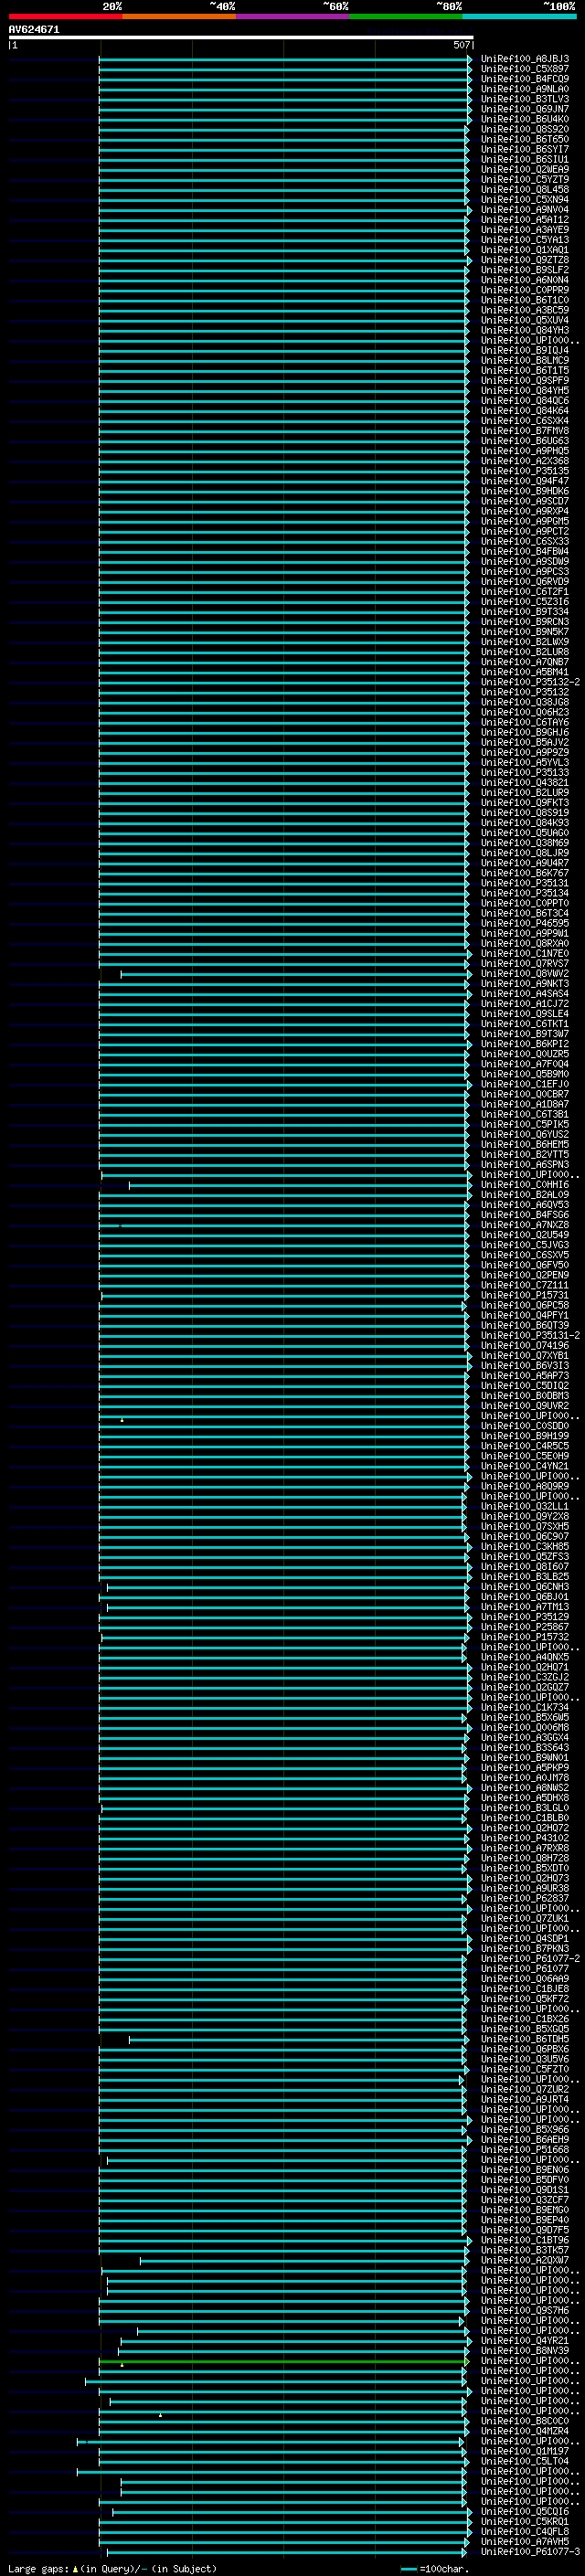Image resolution: width=585 pixels, height=2576 pixels.
Task: Select hit UniRef100_Q8L458
Action: (525, 189)
